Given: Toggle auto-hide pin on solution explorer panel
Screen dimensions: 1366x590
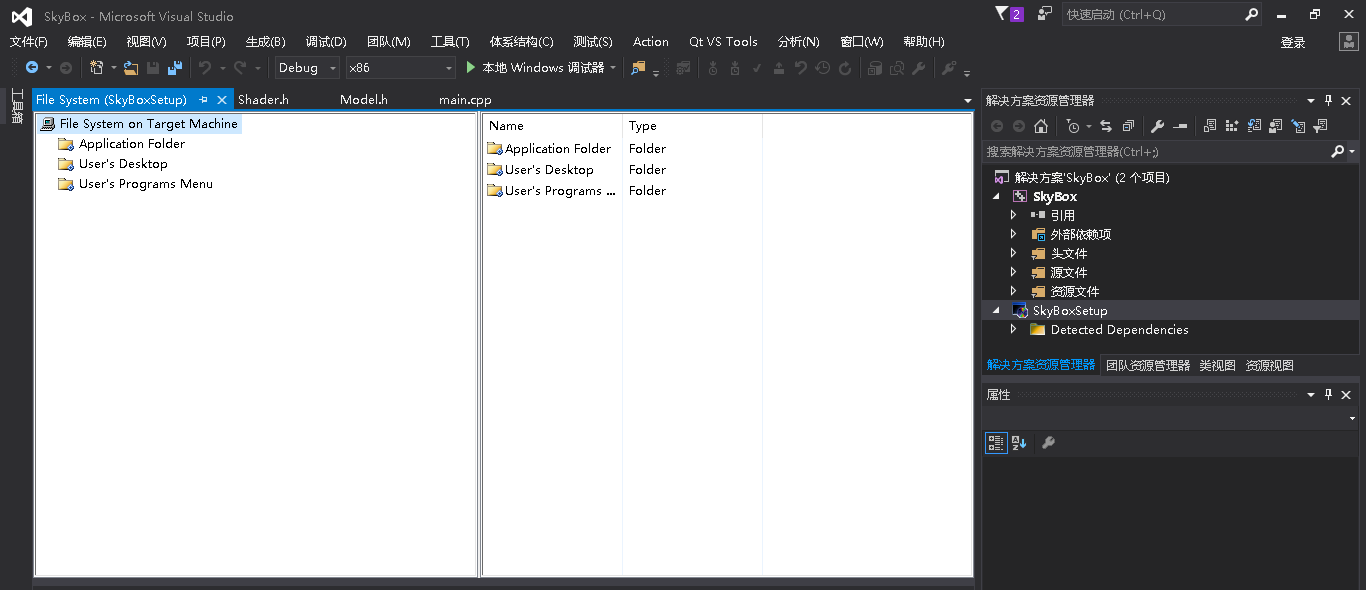Looking at the screenshot, I should [1329, 100].
